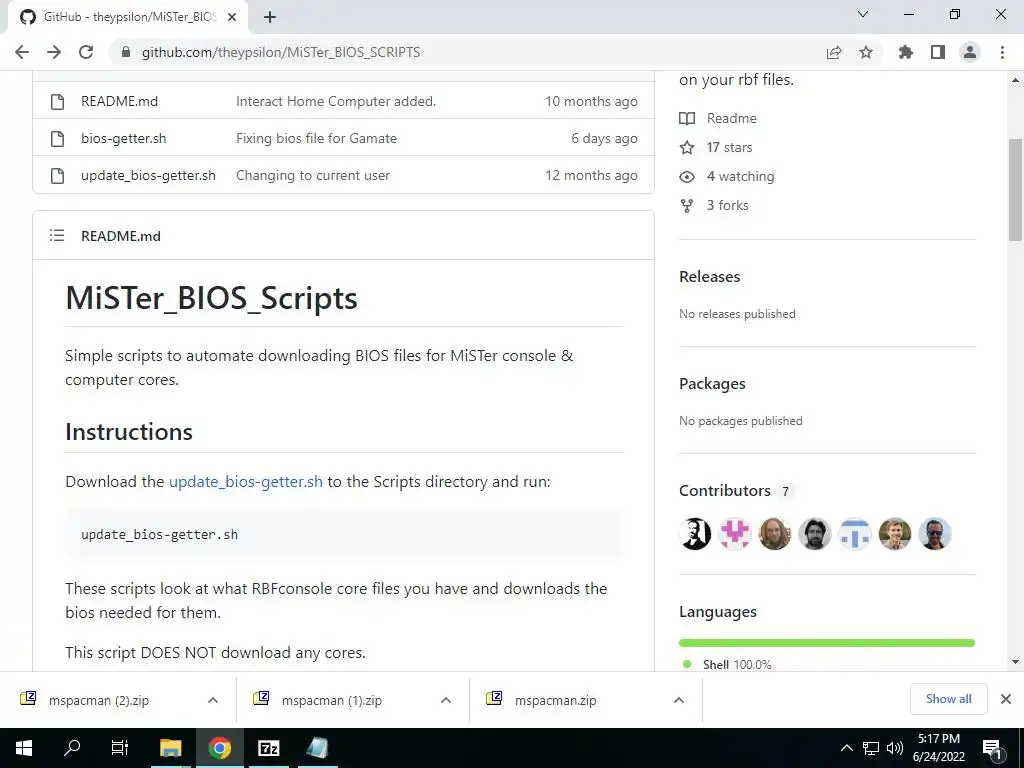Click the Shell 100.0% language link
The image size is (1024, 768).
(737, 664)
